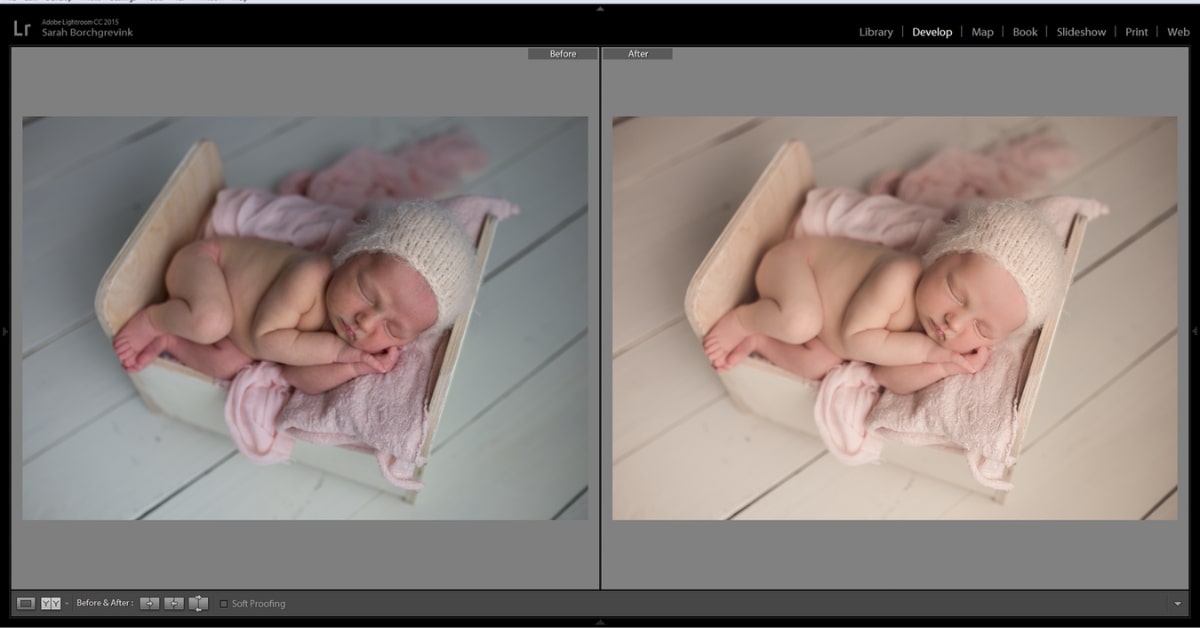Expand the right panel arrow
Screen dimensions: 1200x628
(1194, 331)
